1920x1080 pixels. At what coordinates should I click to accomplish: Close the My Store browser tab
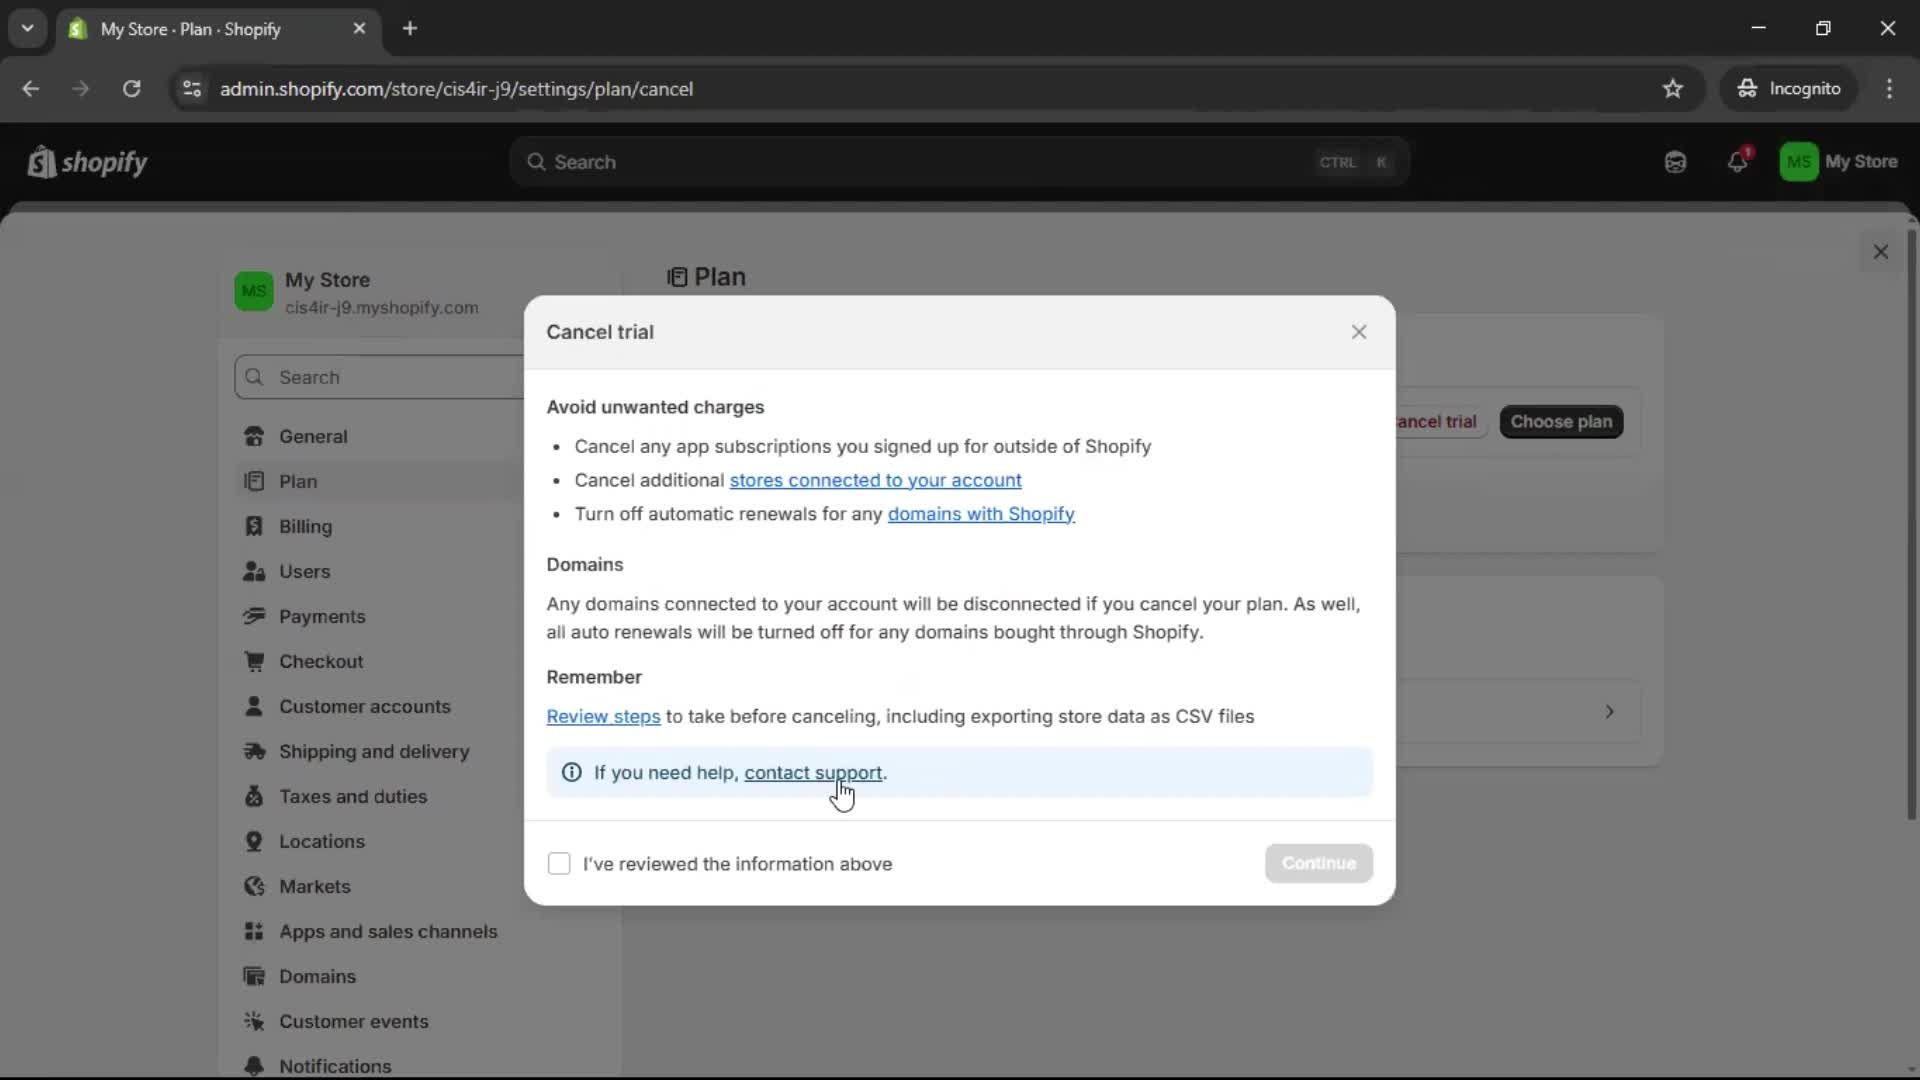coord(359,29)
